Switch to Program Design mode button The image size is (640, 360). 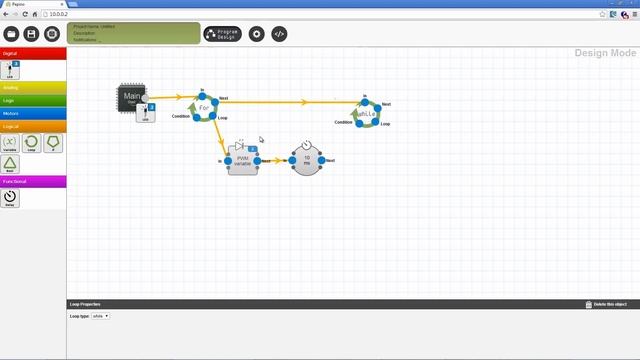point(222,34)
